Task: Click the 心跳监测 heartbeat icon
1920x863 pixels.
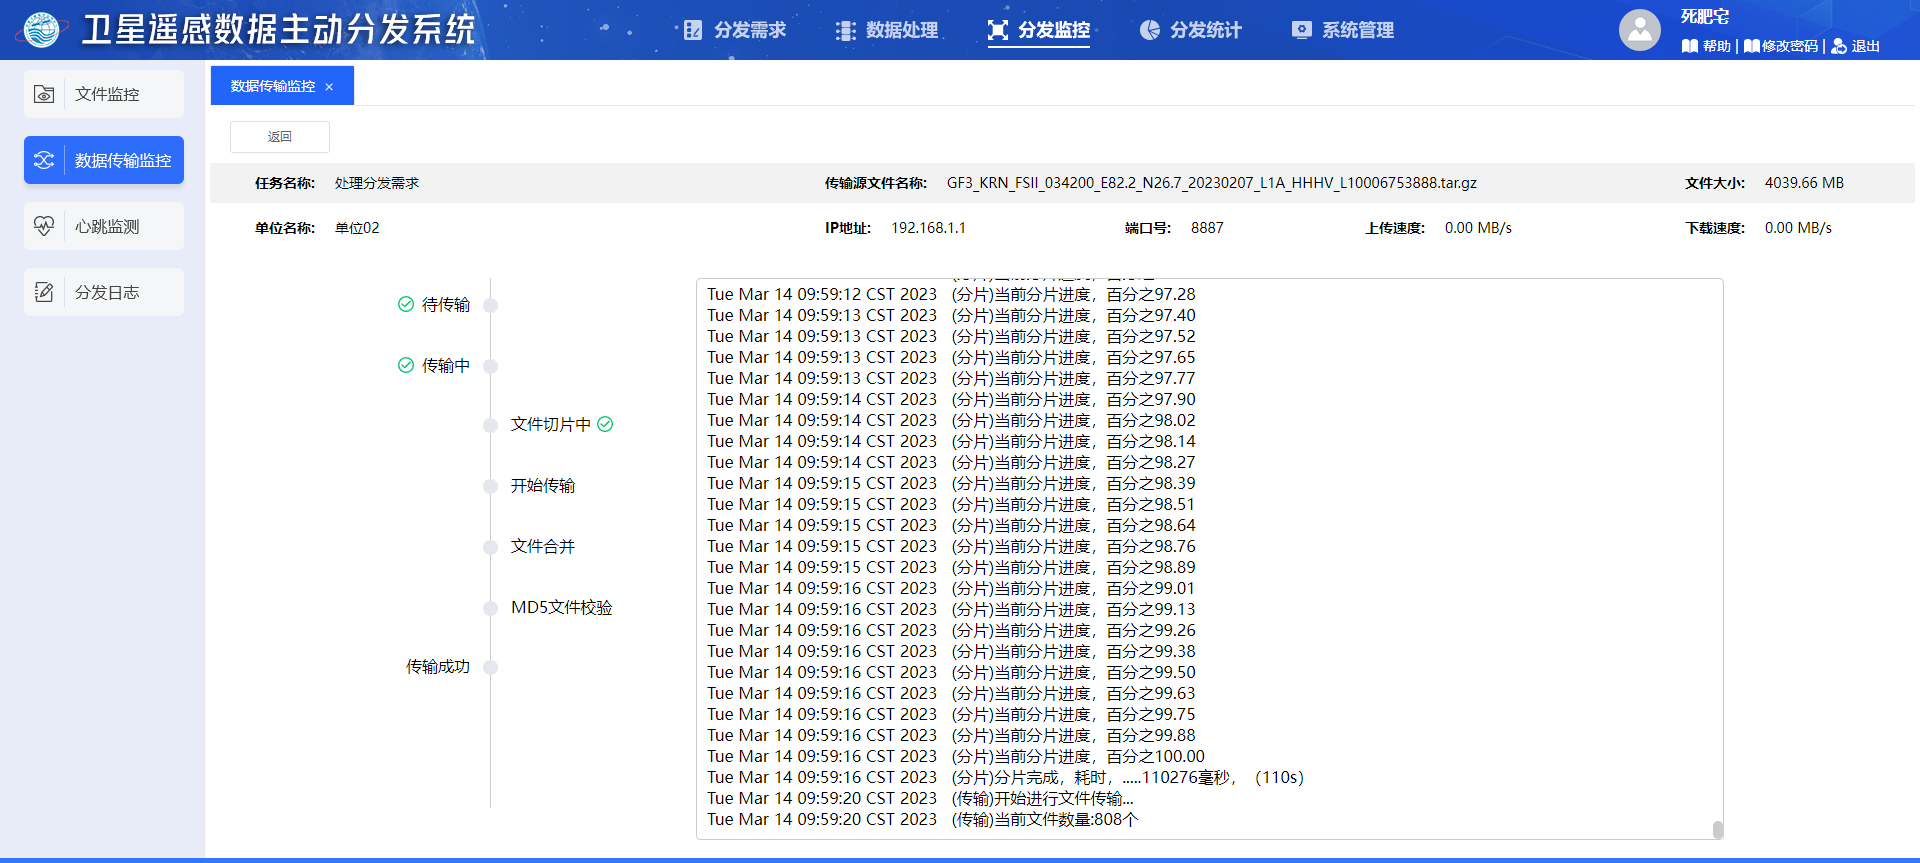Action: click(44, 226)
